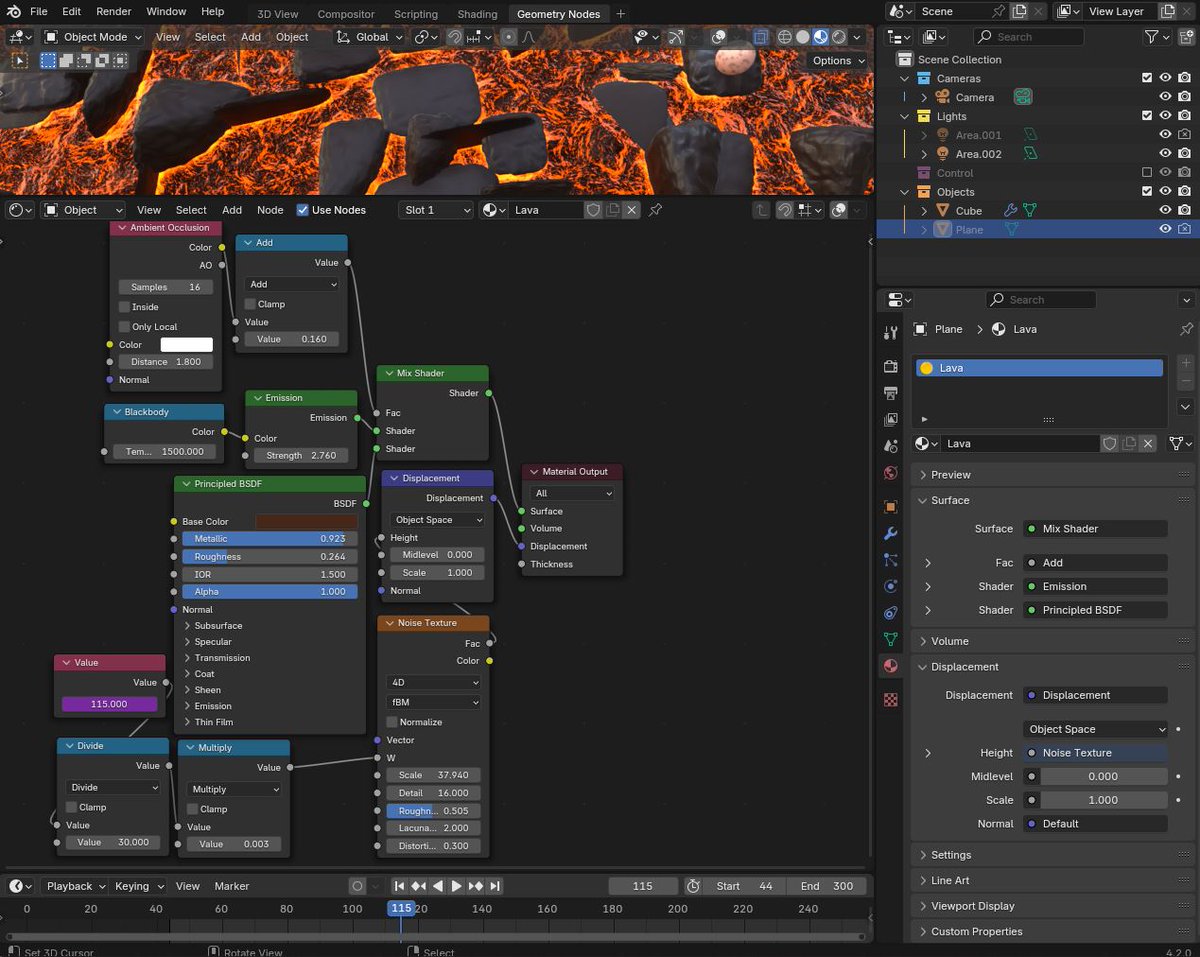
Task: Enable Only Local on Ambient Occlusion node
Action: click(124, 327)
